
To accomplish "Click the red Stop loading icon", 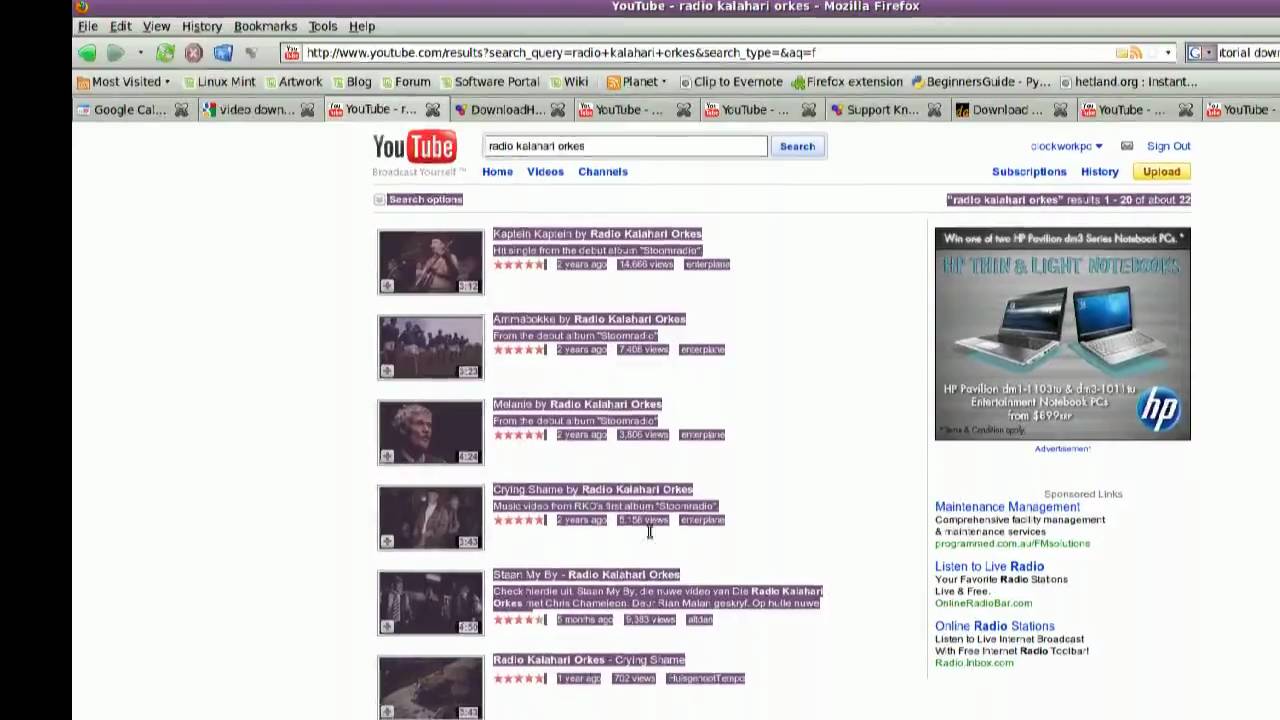I will coord(194,53).
